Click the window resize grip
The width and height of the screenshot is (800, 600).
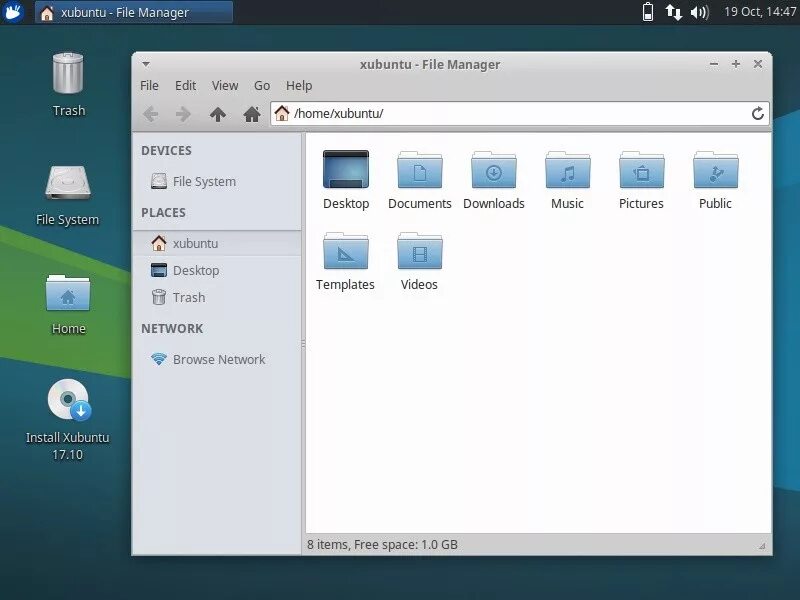click(x=762, y=546)
